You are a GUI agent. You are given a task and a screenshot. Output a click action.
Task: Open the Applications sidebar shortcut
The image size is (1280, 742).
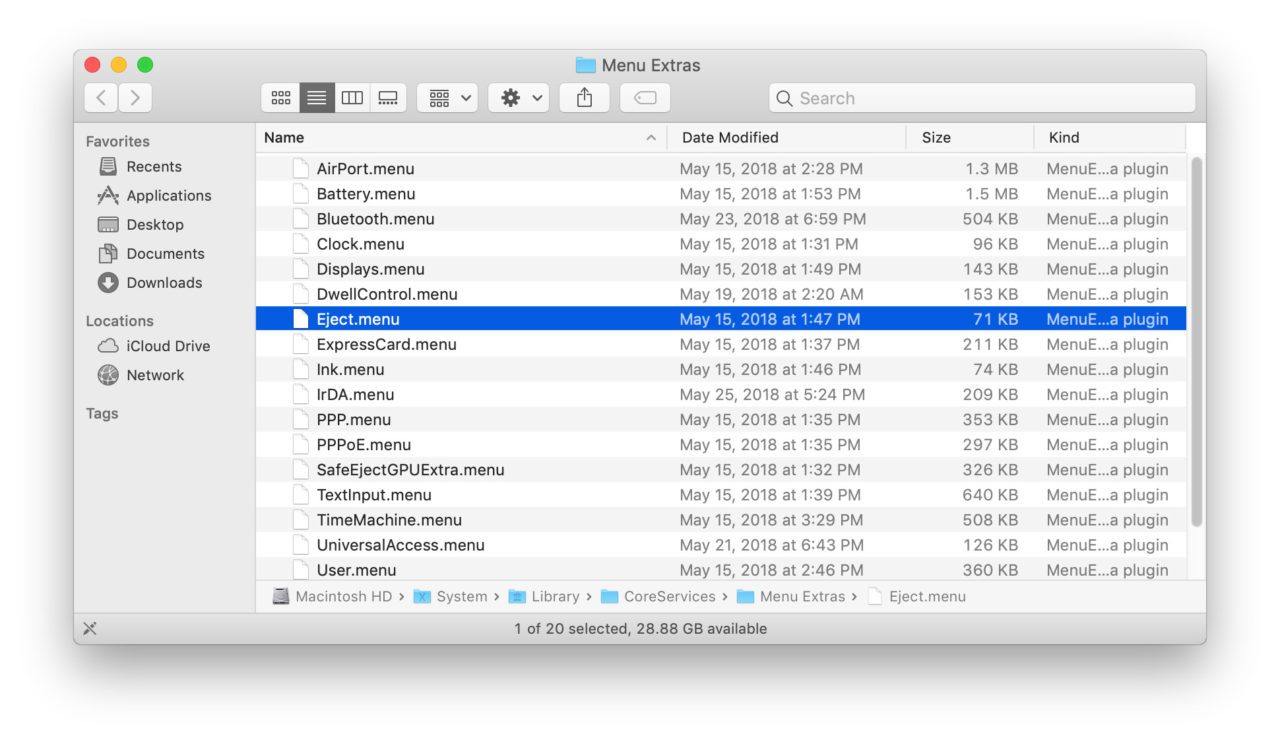[168, 195]
